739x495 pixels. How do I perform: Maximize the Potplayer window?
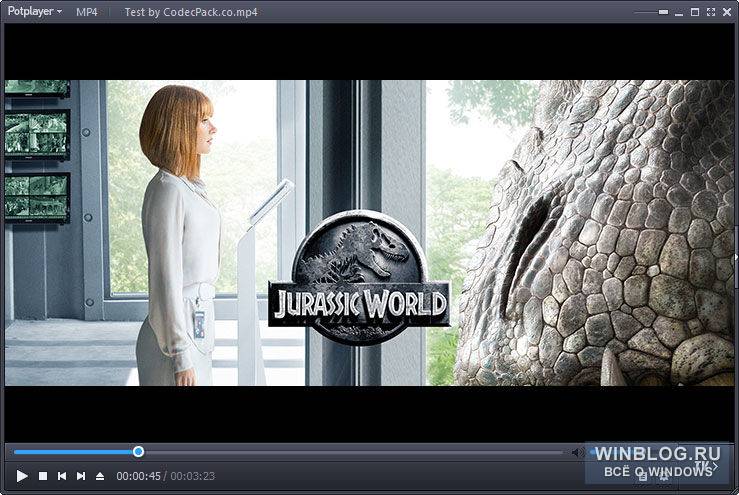pos(695,12)
